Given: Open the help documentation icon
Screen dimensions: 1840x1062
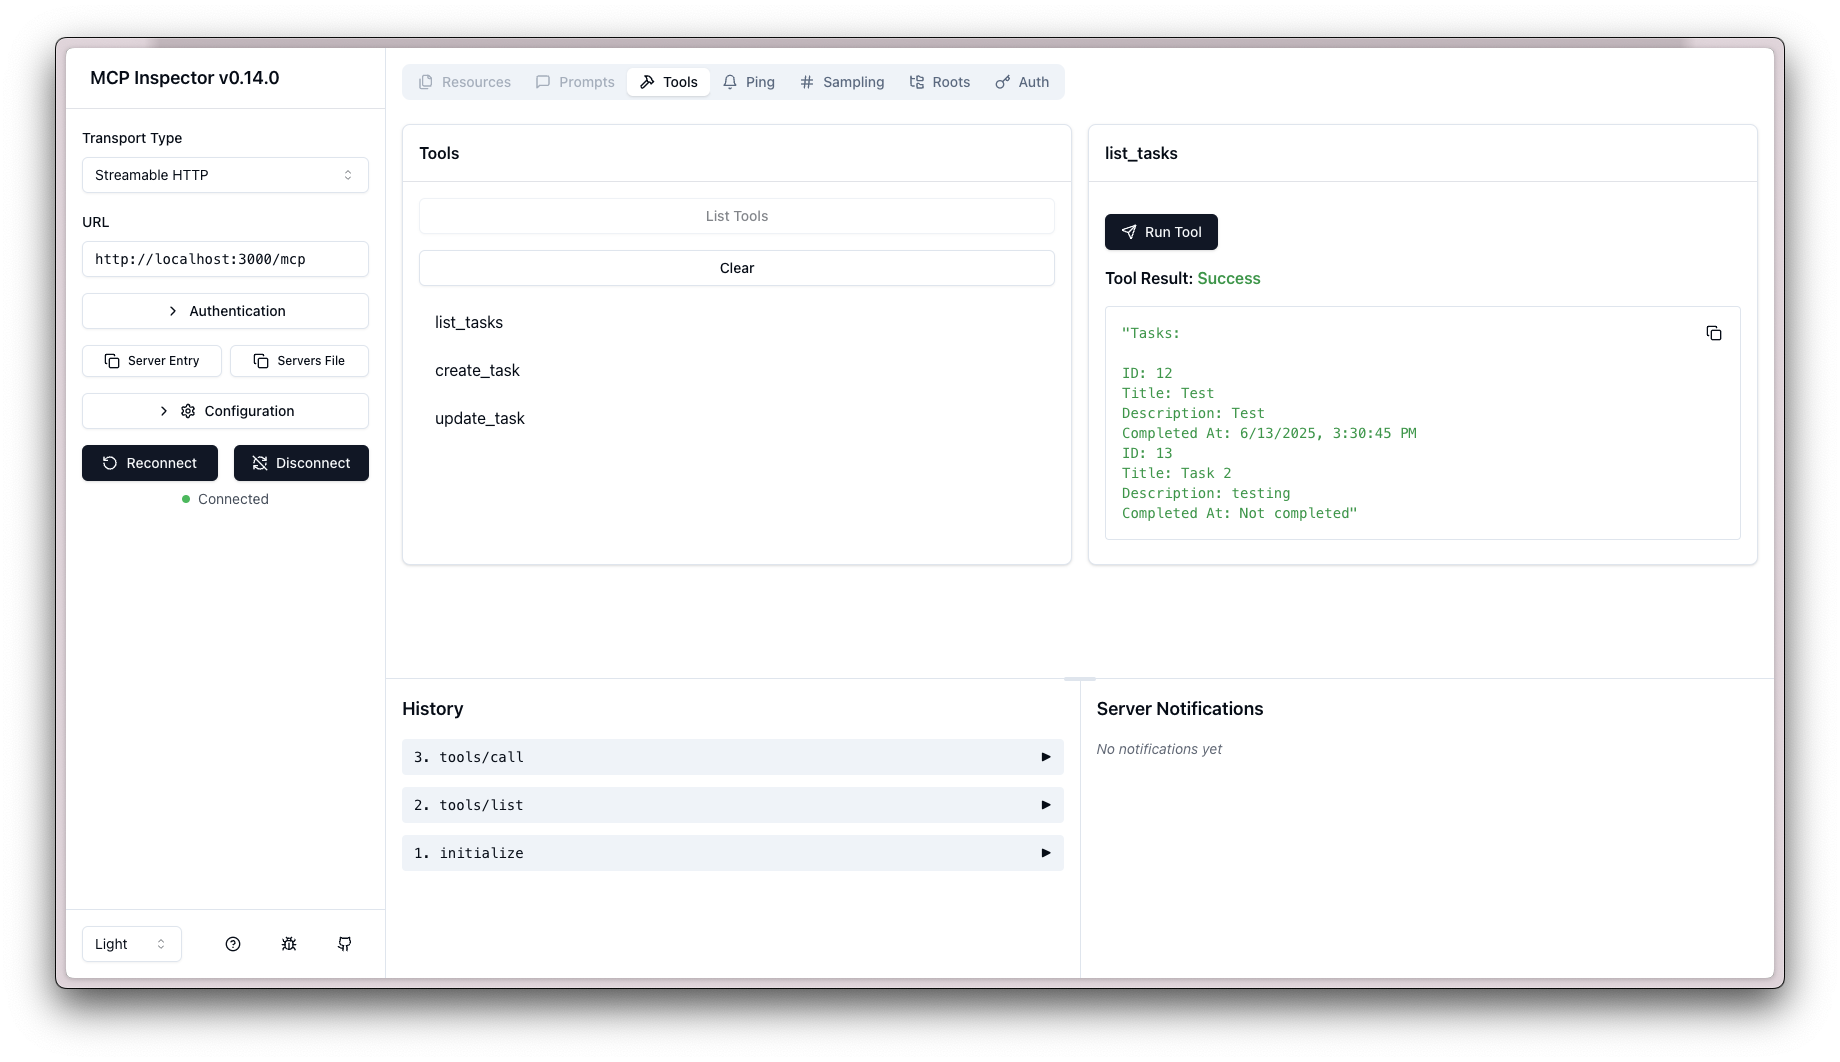Looking at the screenshot, I should (x=233, y=944).
